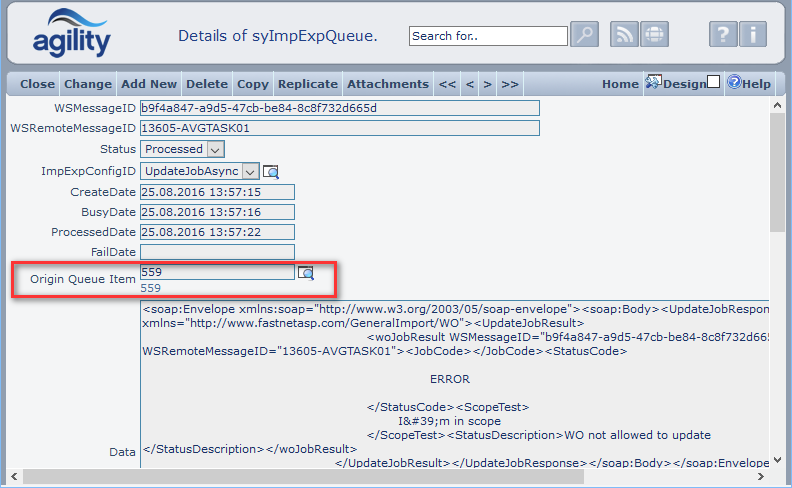Click the agility logo

point(72,33)
